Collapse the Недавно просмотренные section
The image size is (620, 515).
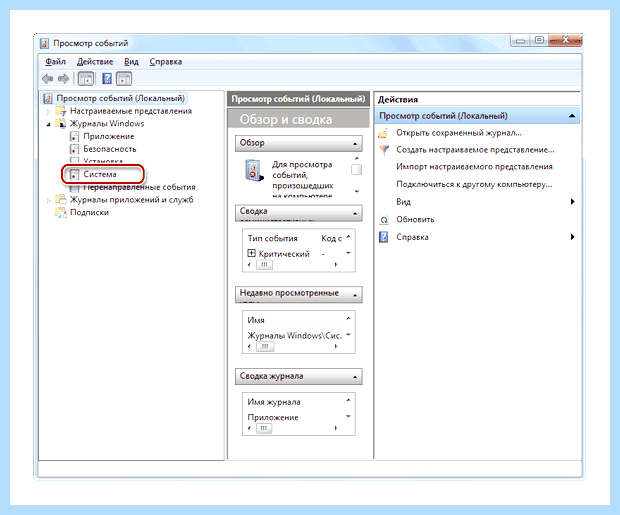click(x=355, y=295)
